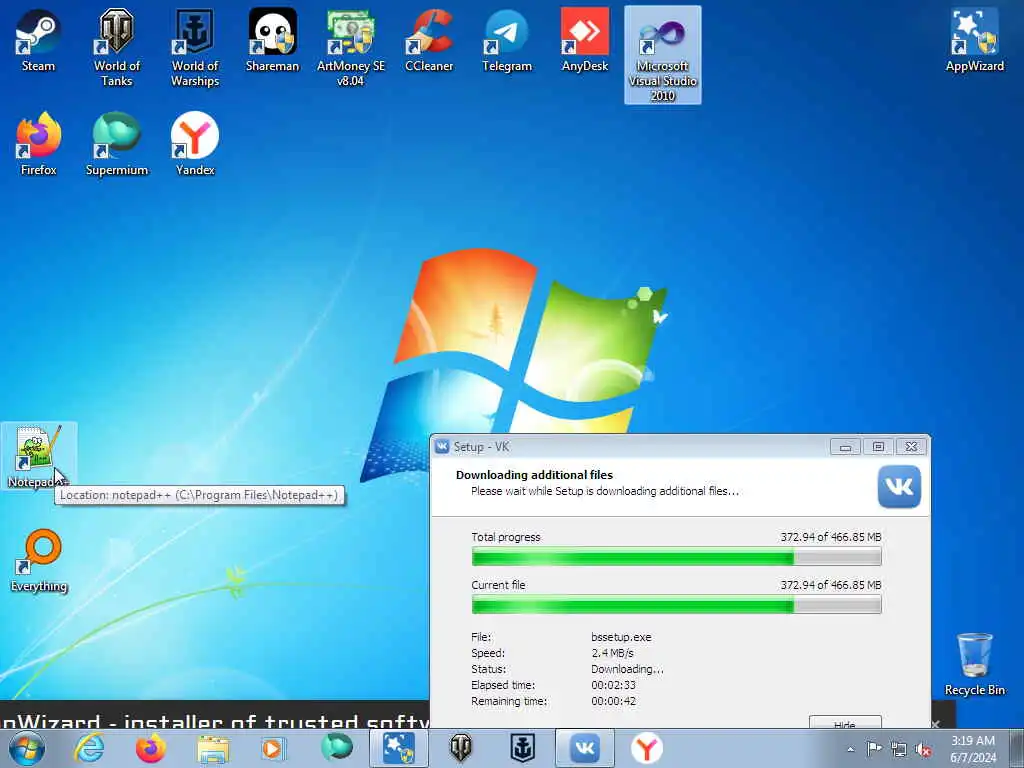The width and height of the screenshot is (1024, 768).
Task: Select ArtMoney SE v8.04 desktop icon
Action: [351, 47]
